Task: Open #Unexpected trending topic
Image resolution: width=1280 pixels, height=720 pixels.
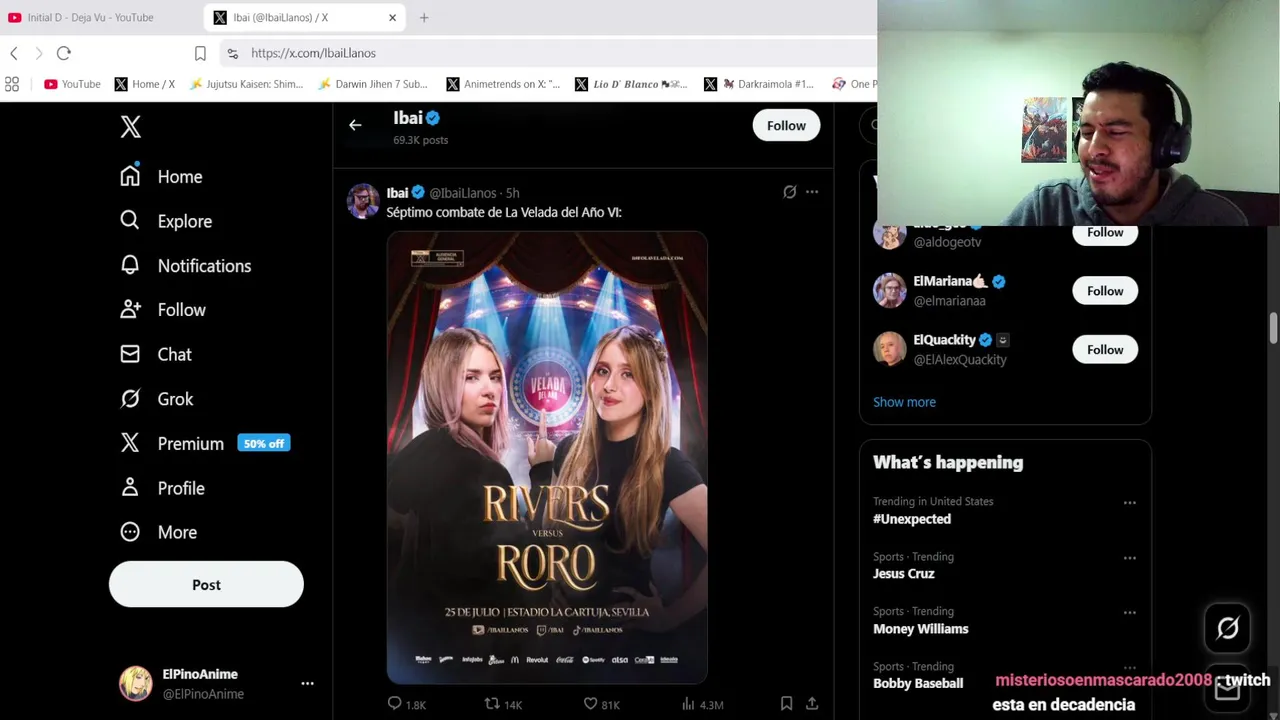Action: coord(912,519)
